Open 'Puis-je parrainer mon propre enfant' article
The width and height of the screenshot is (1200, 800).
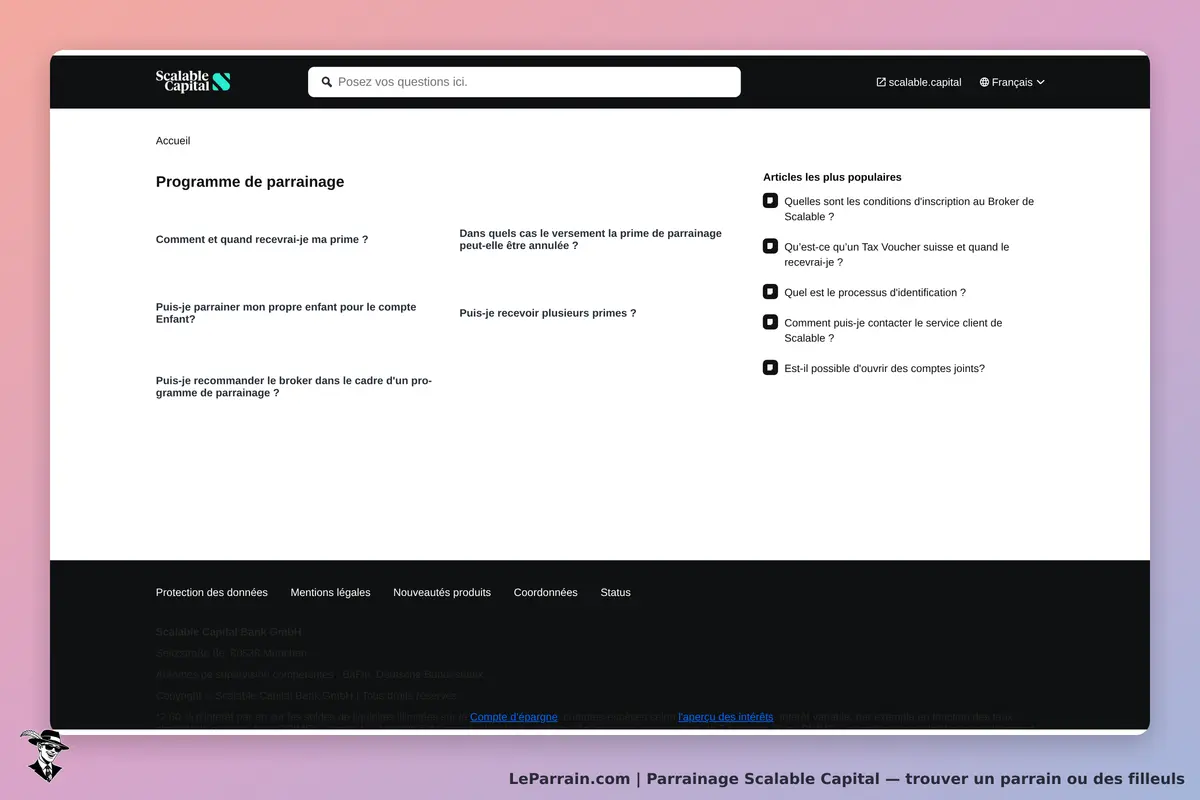tap(286, 313)
